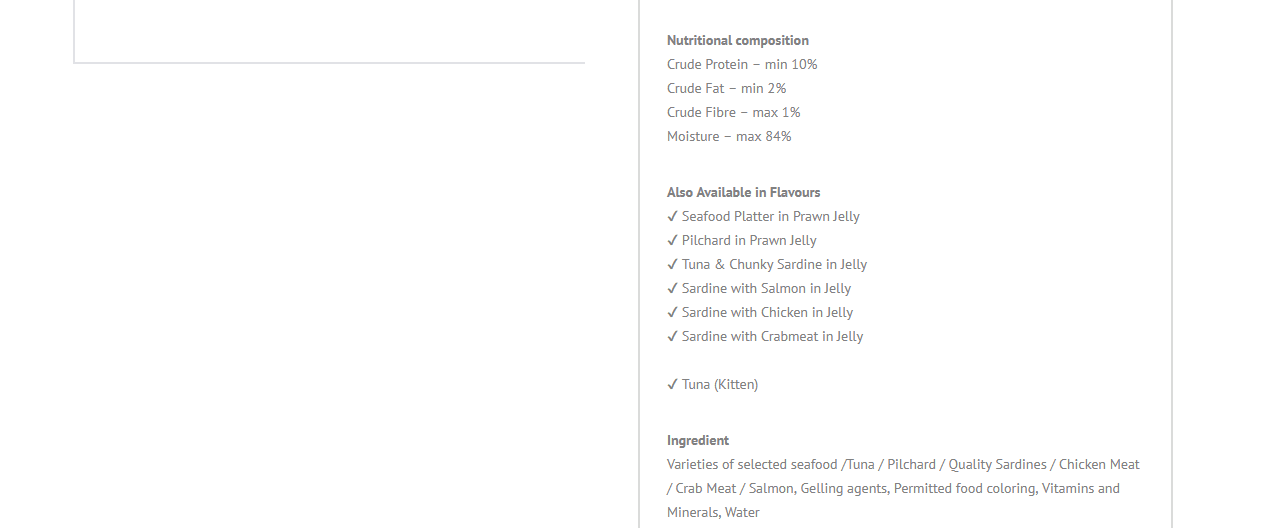Click the Crude Protein min 10% line
The width and height of the screenshot is (1261, 528).
[742, 64]
